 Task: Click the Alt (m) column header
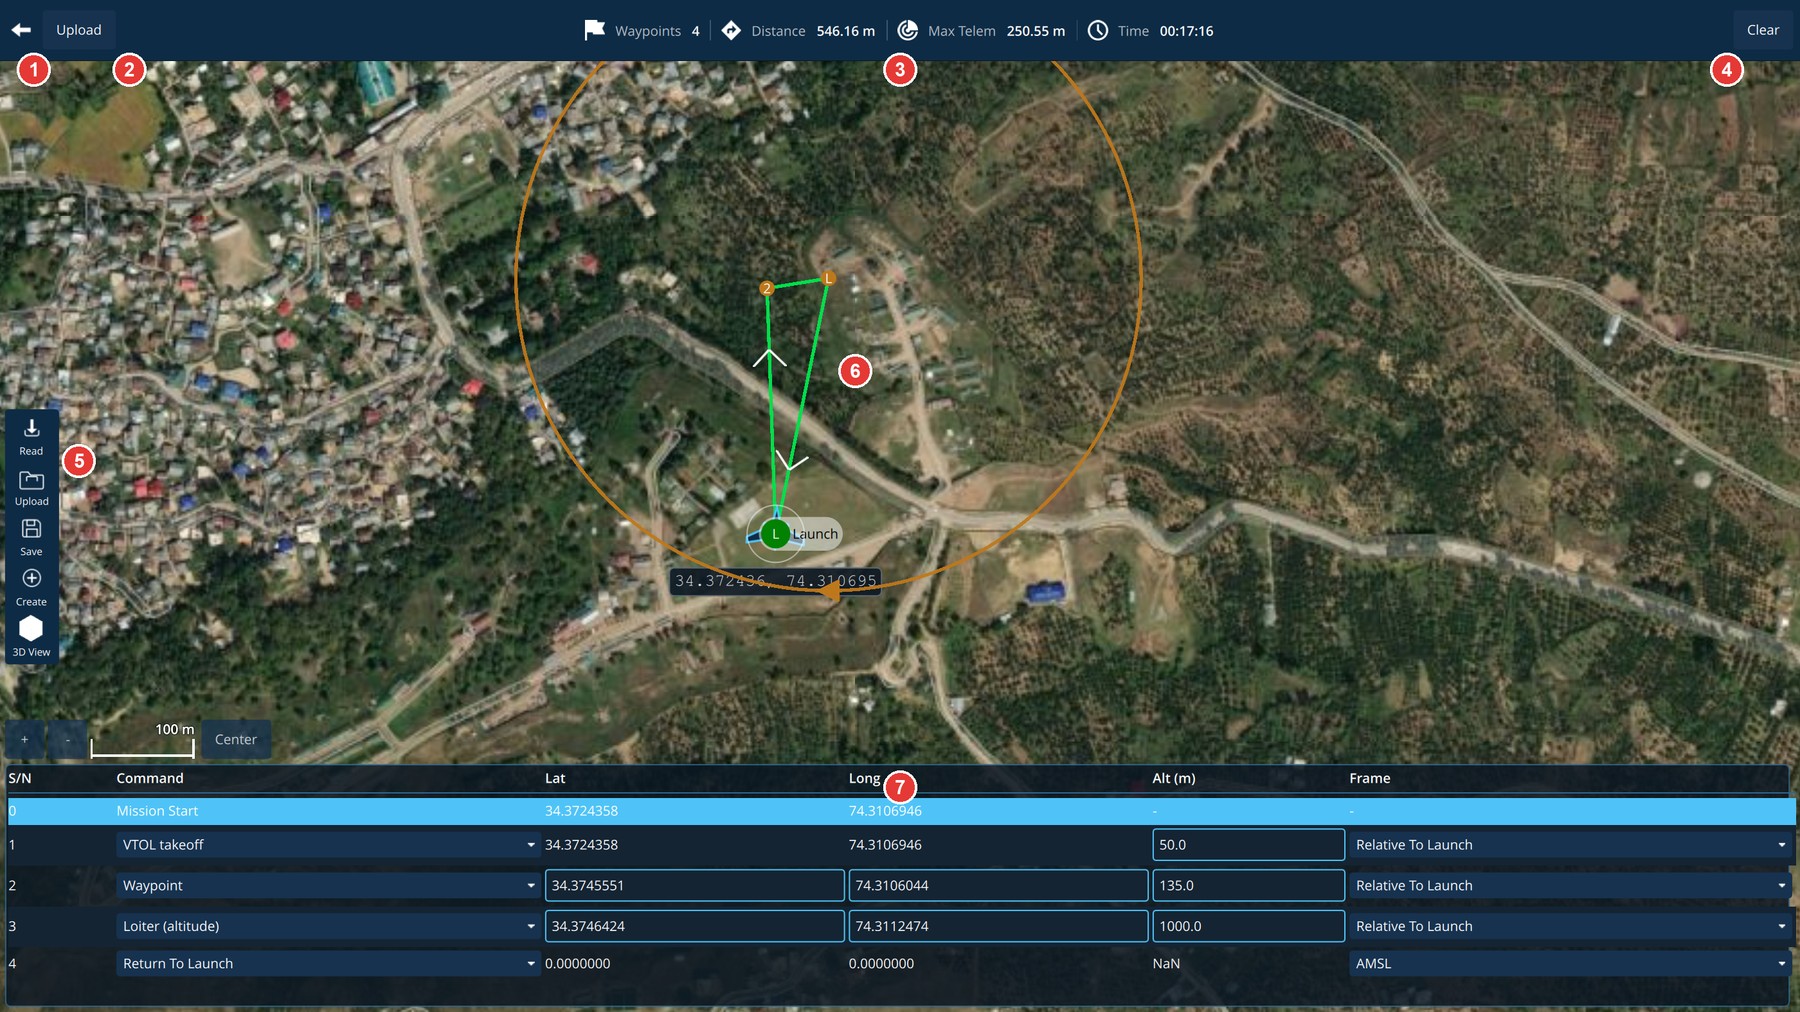pyautogui.click(x=1174, y=778)
